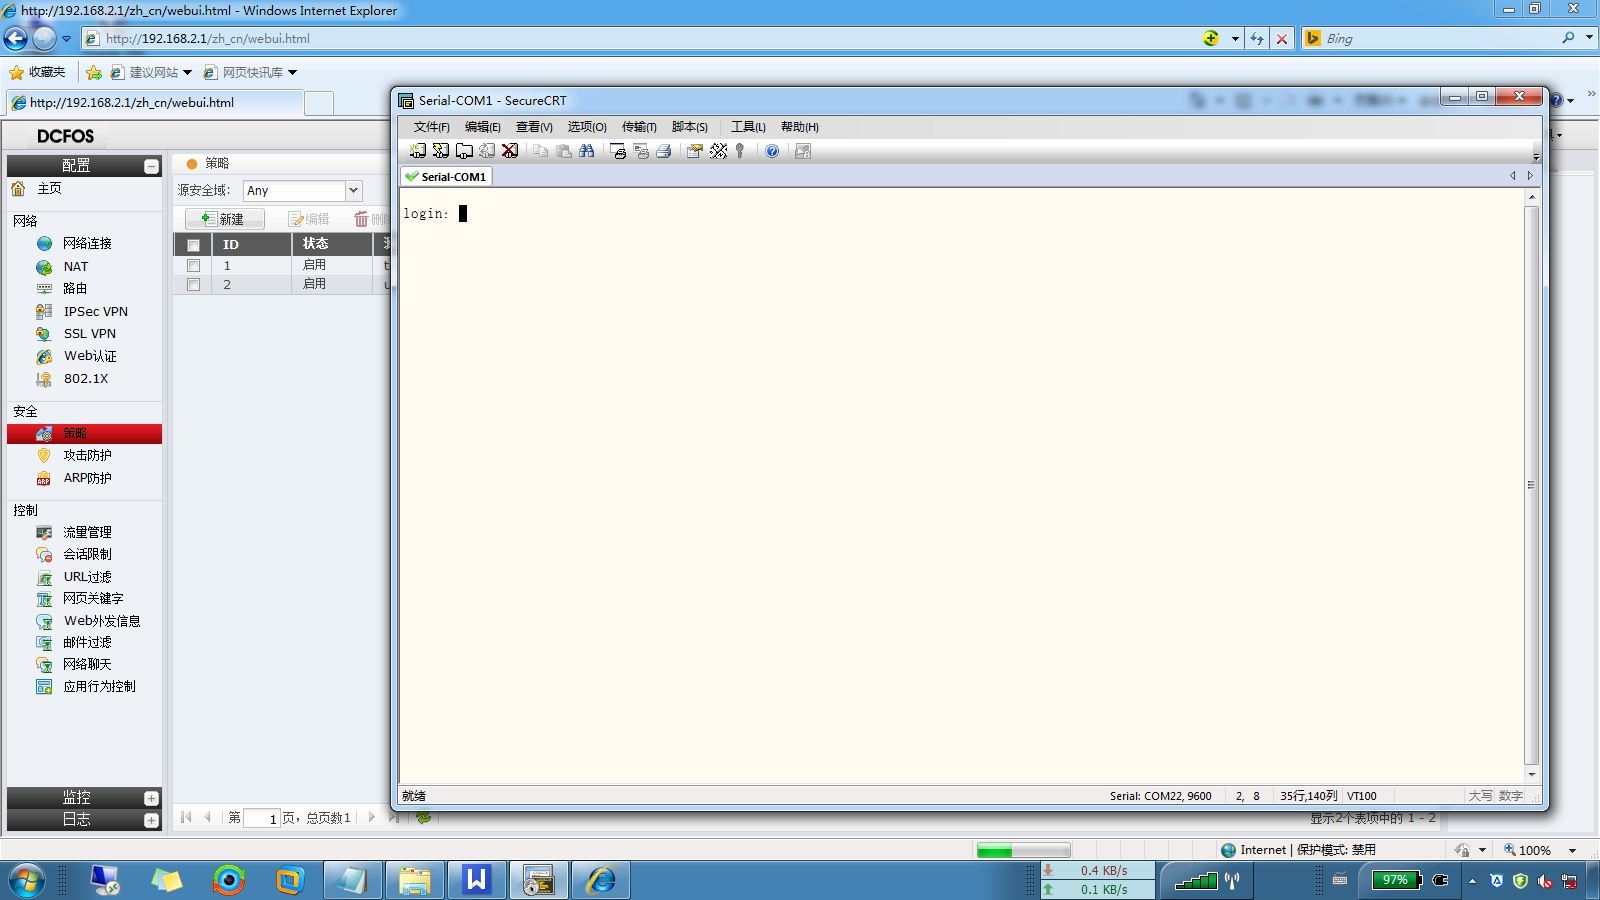Open 网页关键字 in the DCFOS sidebar
The width and height of the screenshot is (1600, 900).
click(x=93, y=598)
